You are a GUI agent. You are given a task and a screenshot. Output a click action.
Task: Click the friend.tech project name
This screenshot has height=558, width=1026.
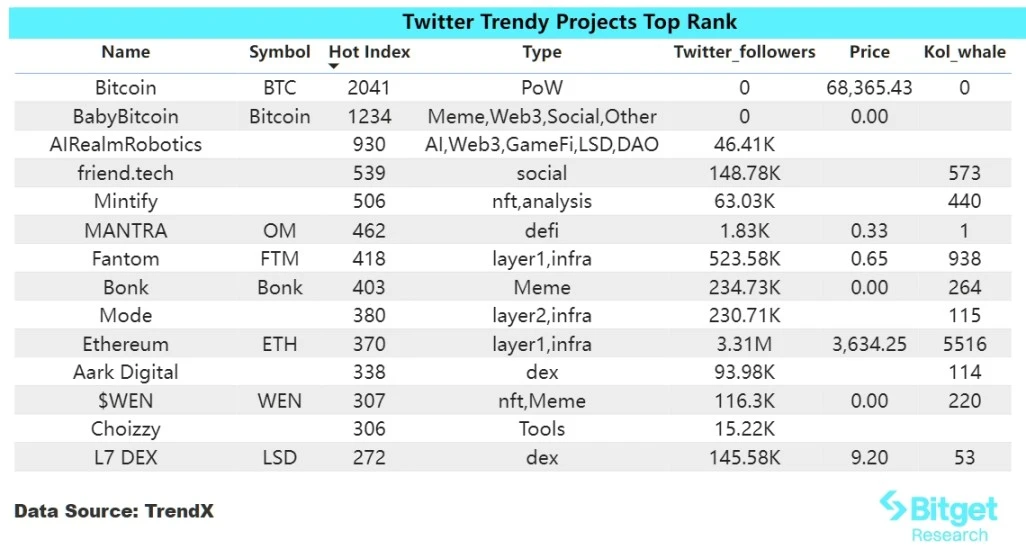(126, 173)
